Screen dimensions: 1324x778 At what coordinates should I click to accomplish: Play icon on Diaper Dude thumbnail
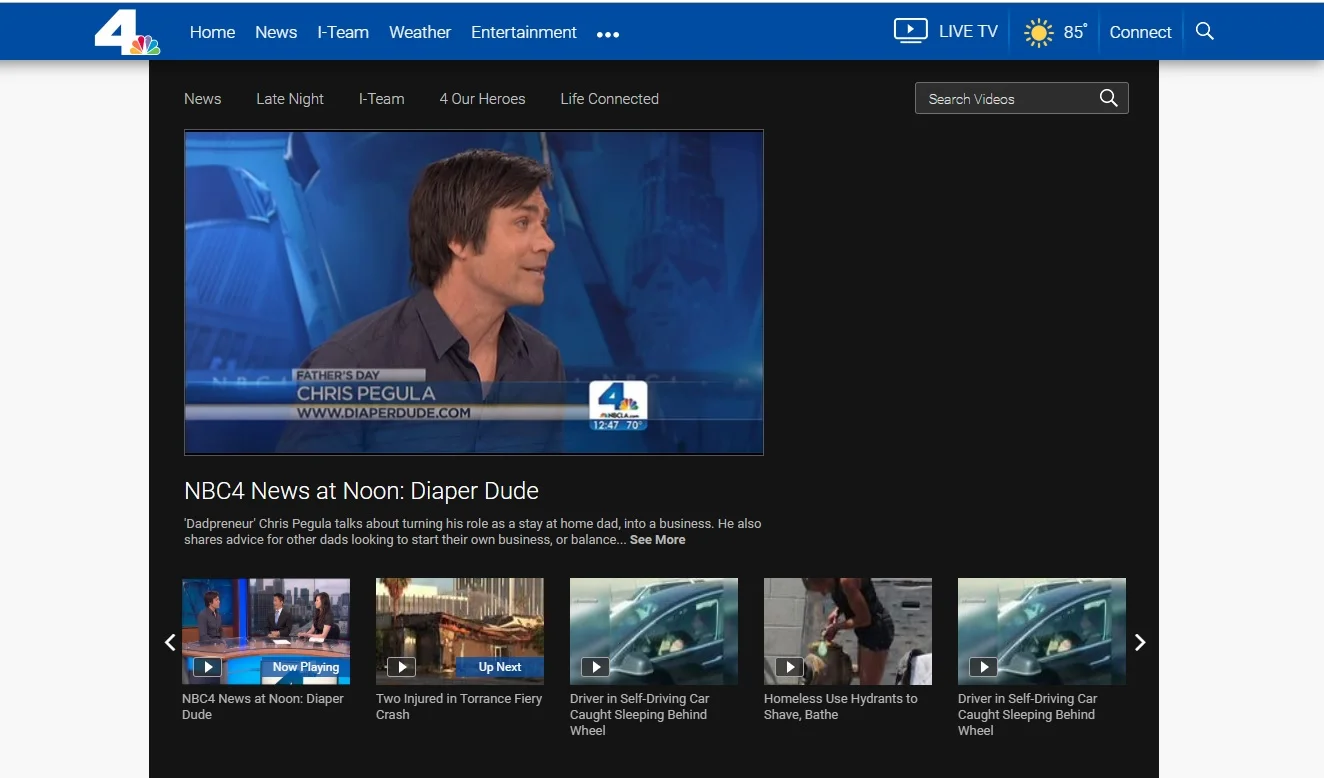click(207, 667)
